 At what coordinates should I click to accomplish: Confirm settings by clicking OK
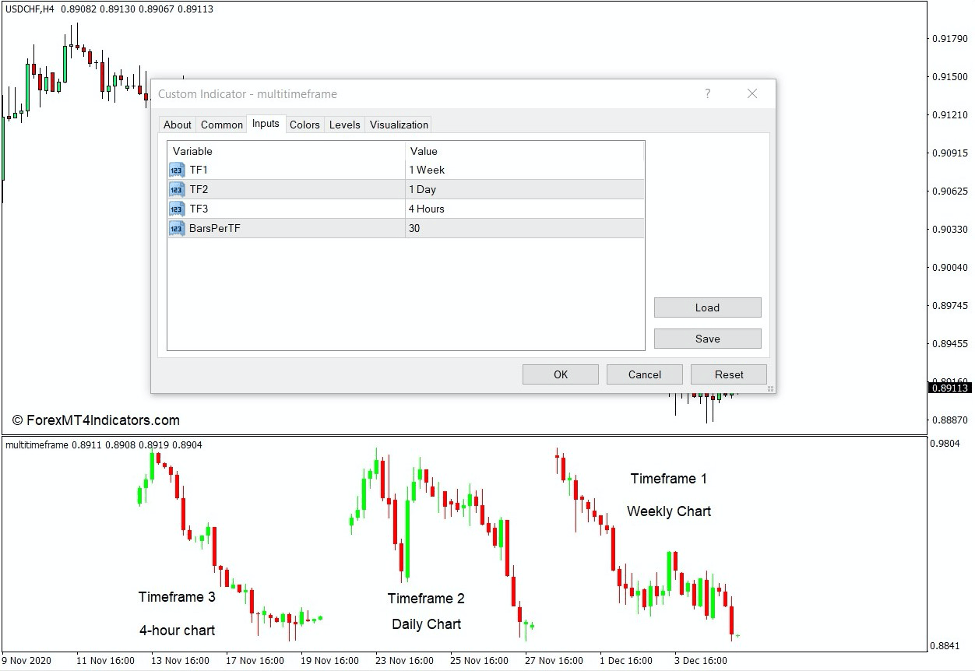pos(560,374)
